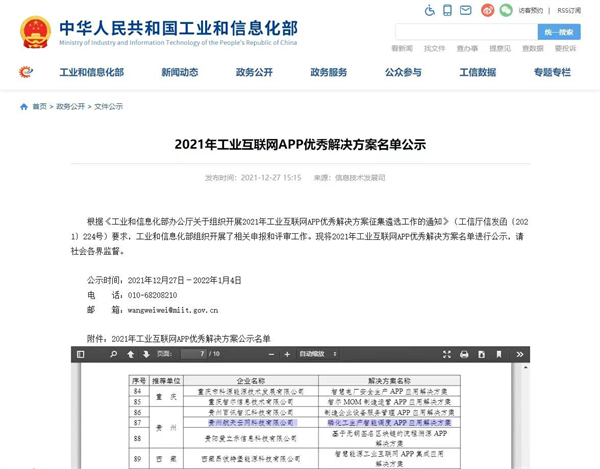Click the highlighted company cell in row 87
Screen dimensions: 600x469
coord(251,423)
